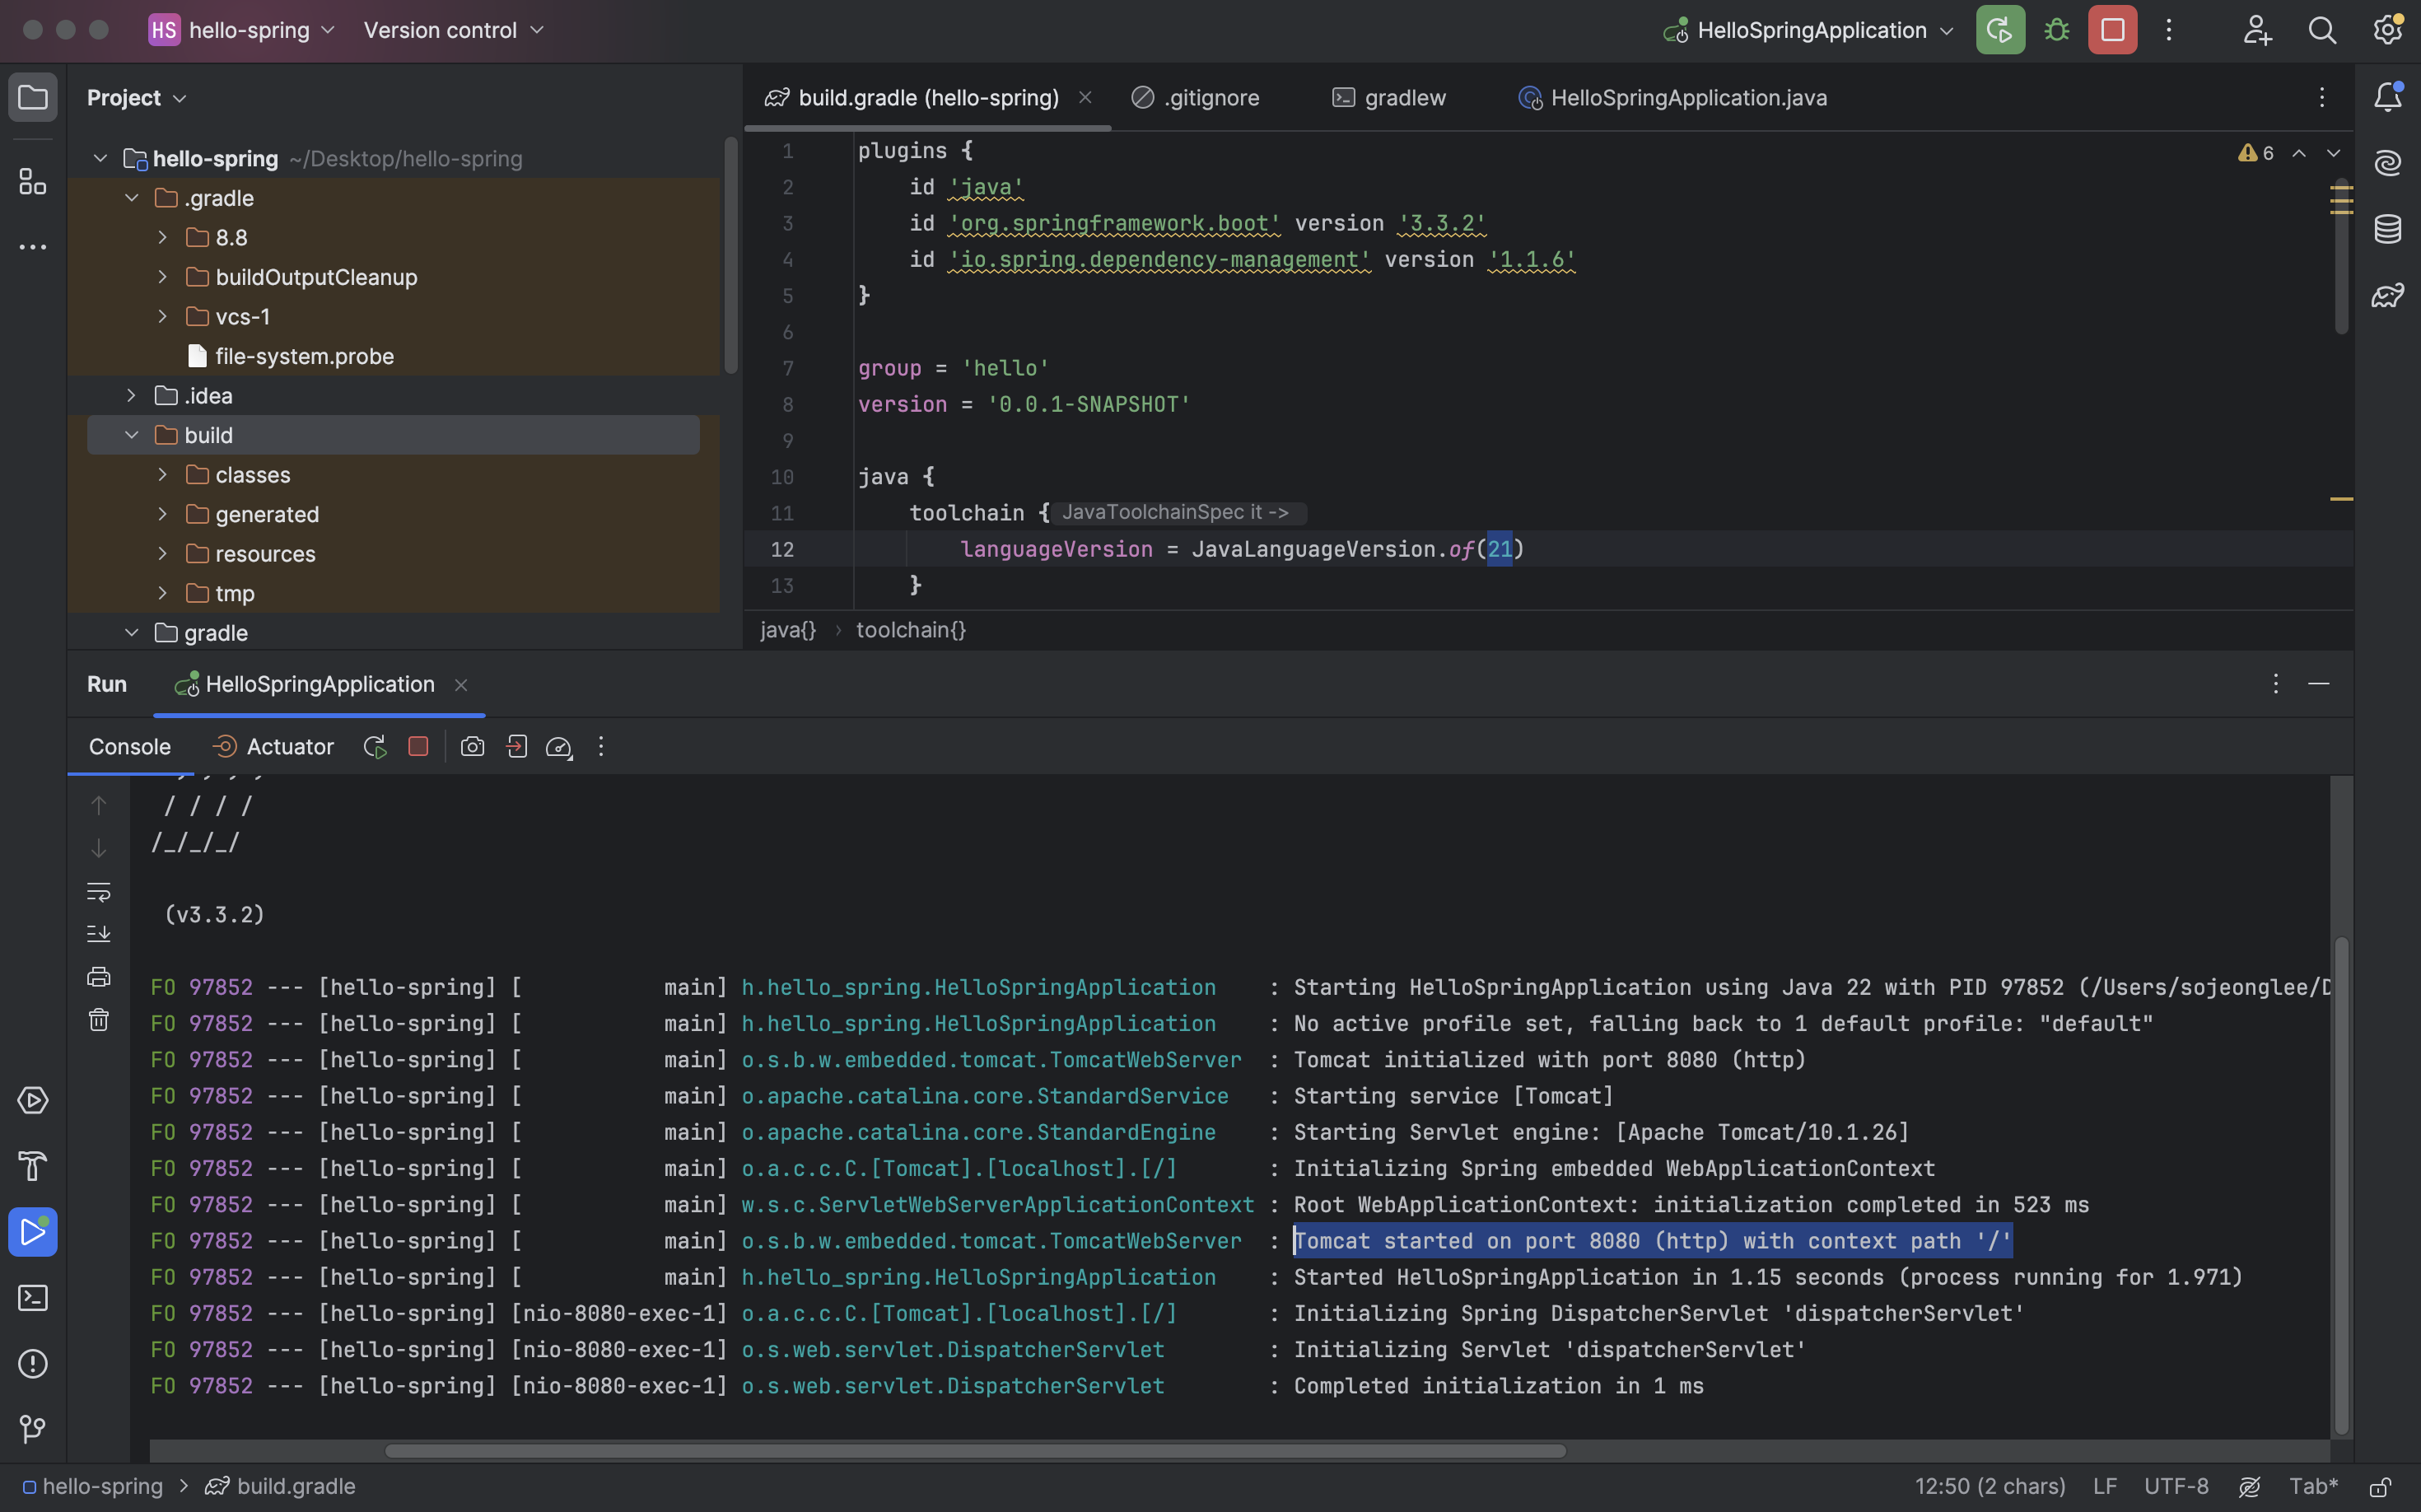Click the console horizontal scrollbar
Image resolution: width=2421 pixels, height=1512 pixels.
975,1451
